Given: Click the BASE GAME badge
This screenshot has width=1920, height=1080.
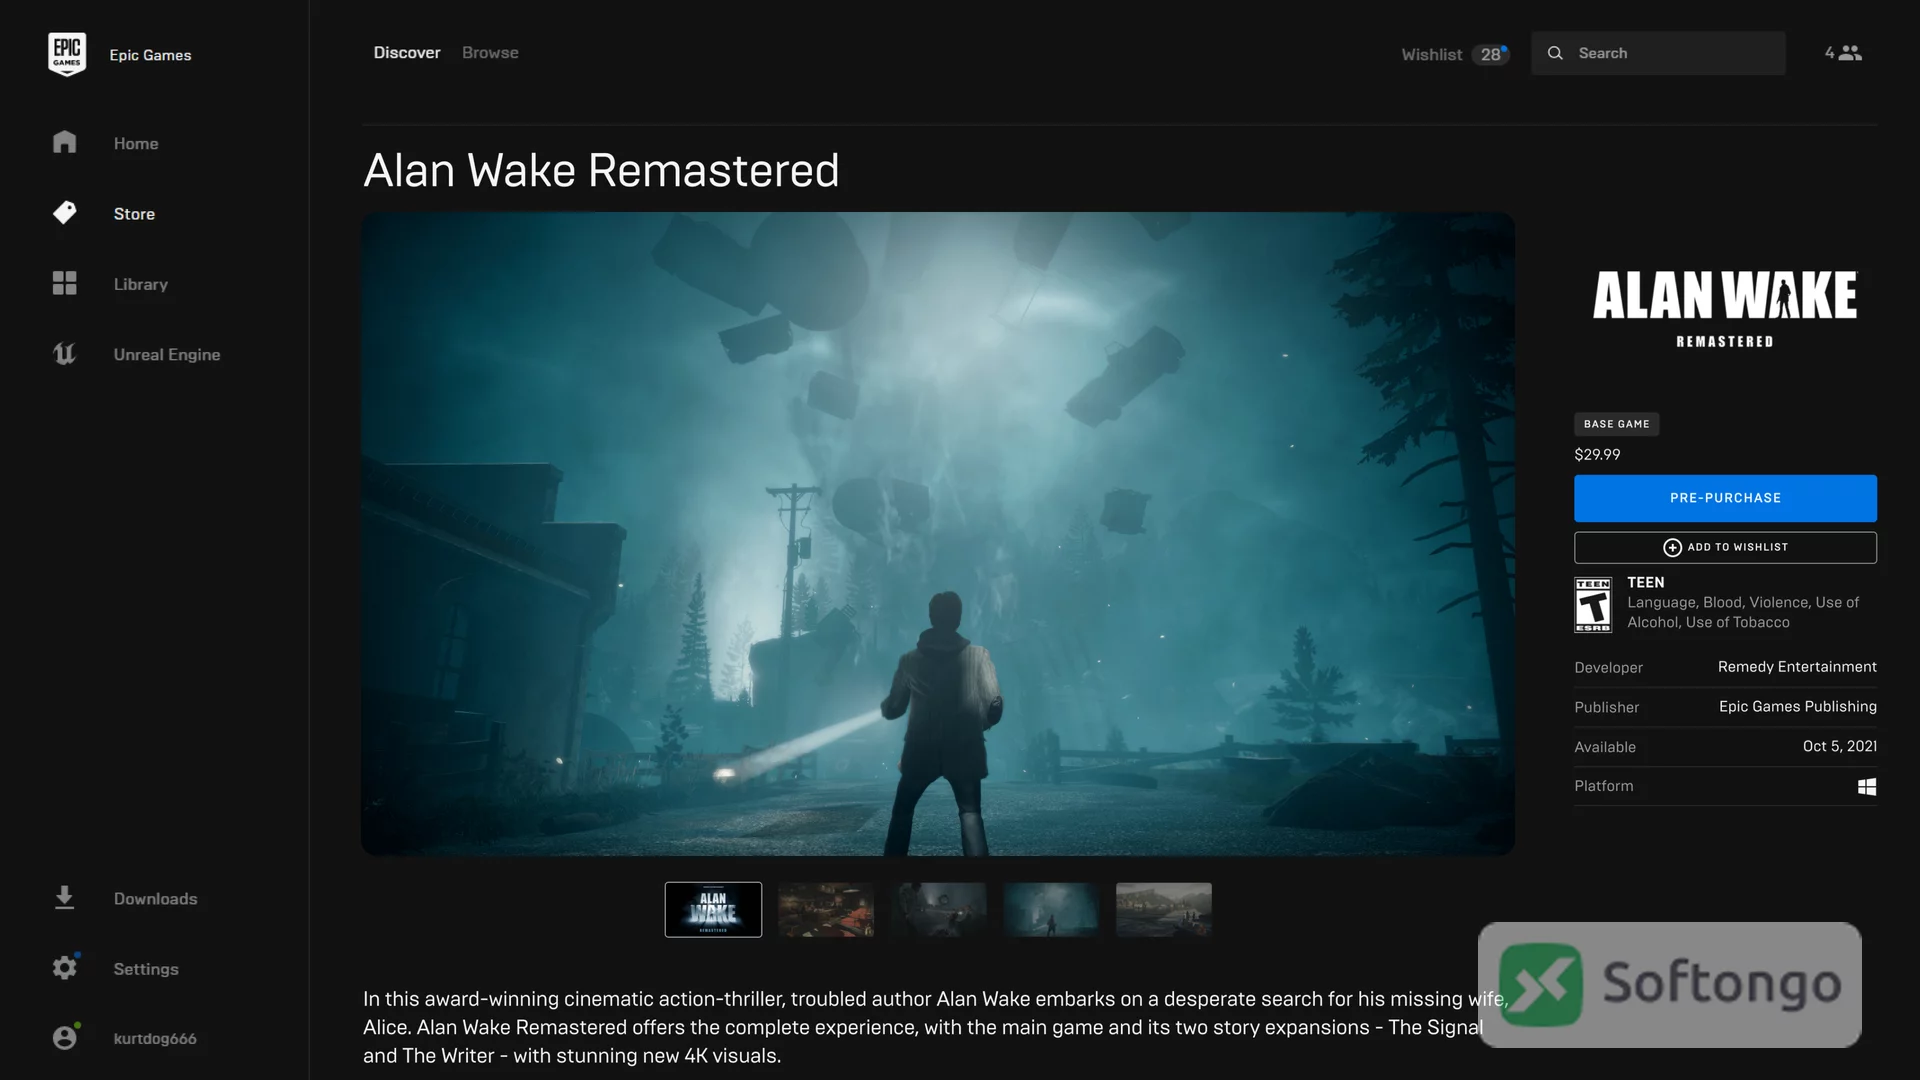Looking at the screenshot, I should coord(1616,424).
